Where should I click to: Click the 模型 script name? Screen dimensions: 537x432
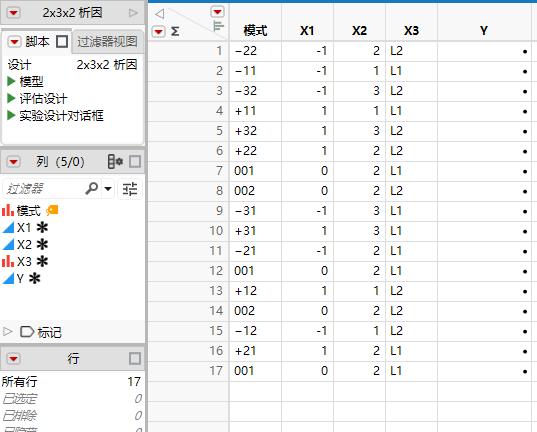pos(32,82)
